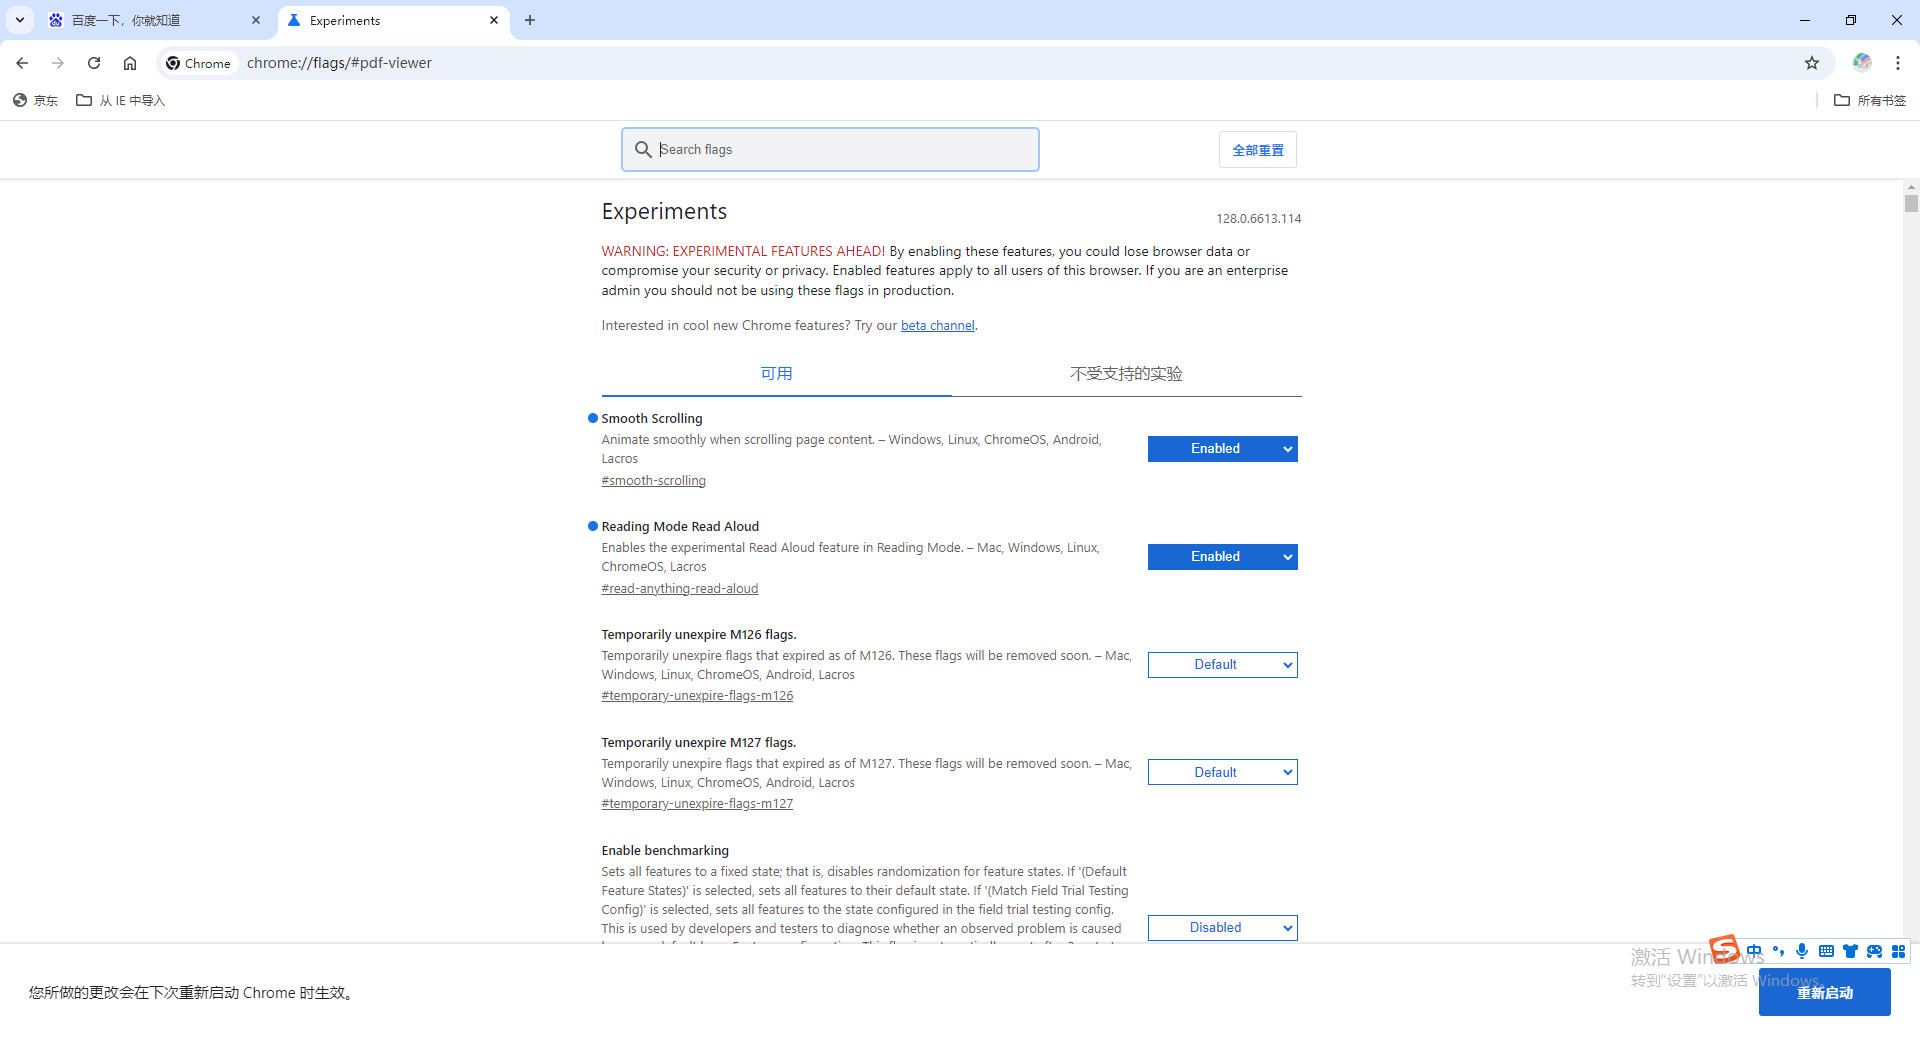The image size is (1920, 1040).
Task: Click the Chrome site info chip
Action: click(x=198, y=63)
